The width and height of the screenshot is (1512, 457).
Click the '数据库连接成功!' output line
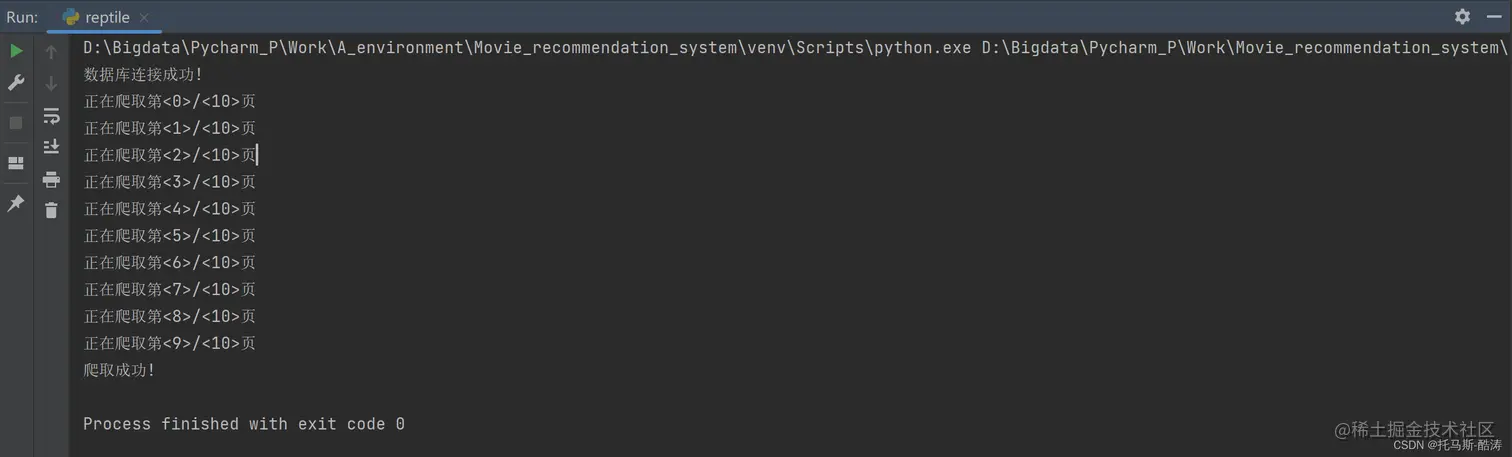click(x=143, y=74)
